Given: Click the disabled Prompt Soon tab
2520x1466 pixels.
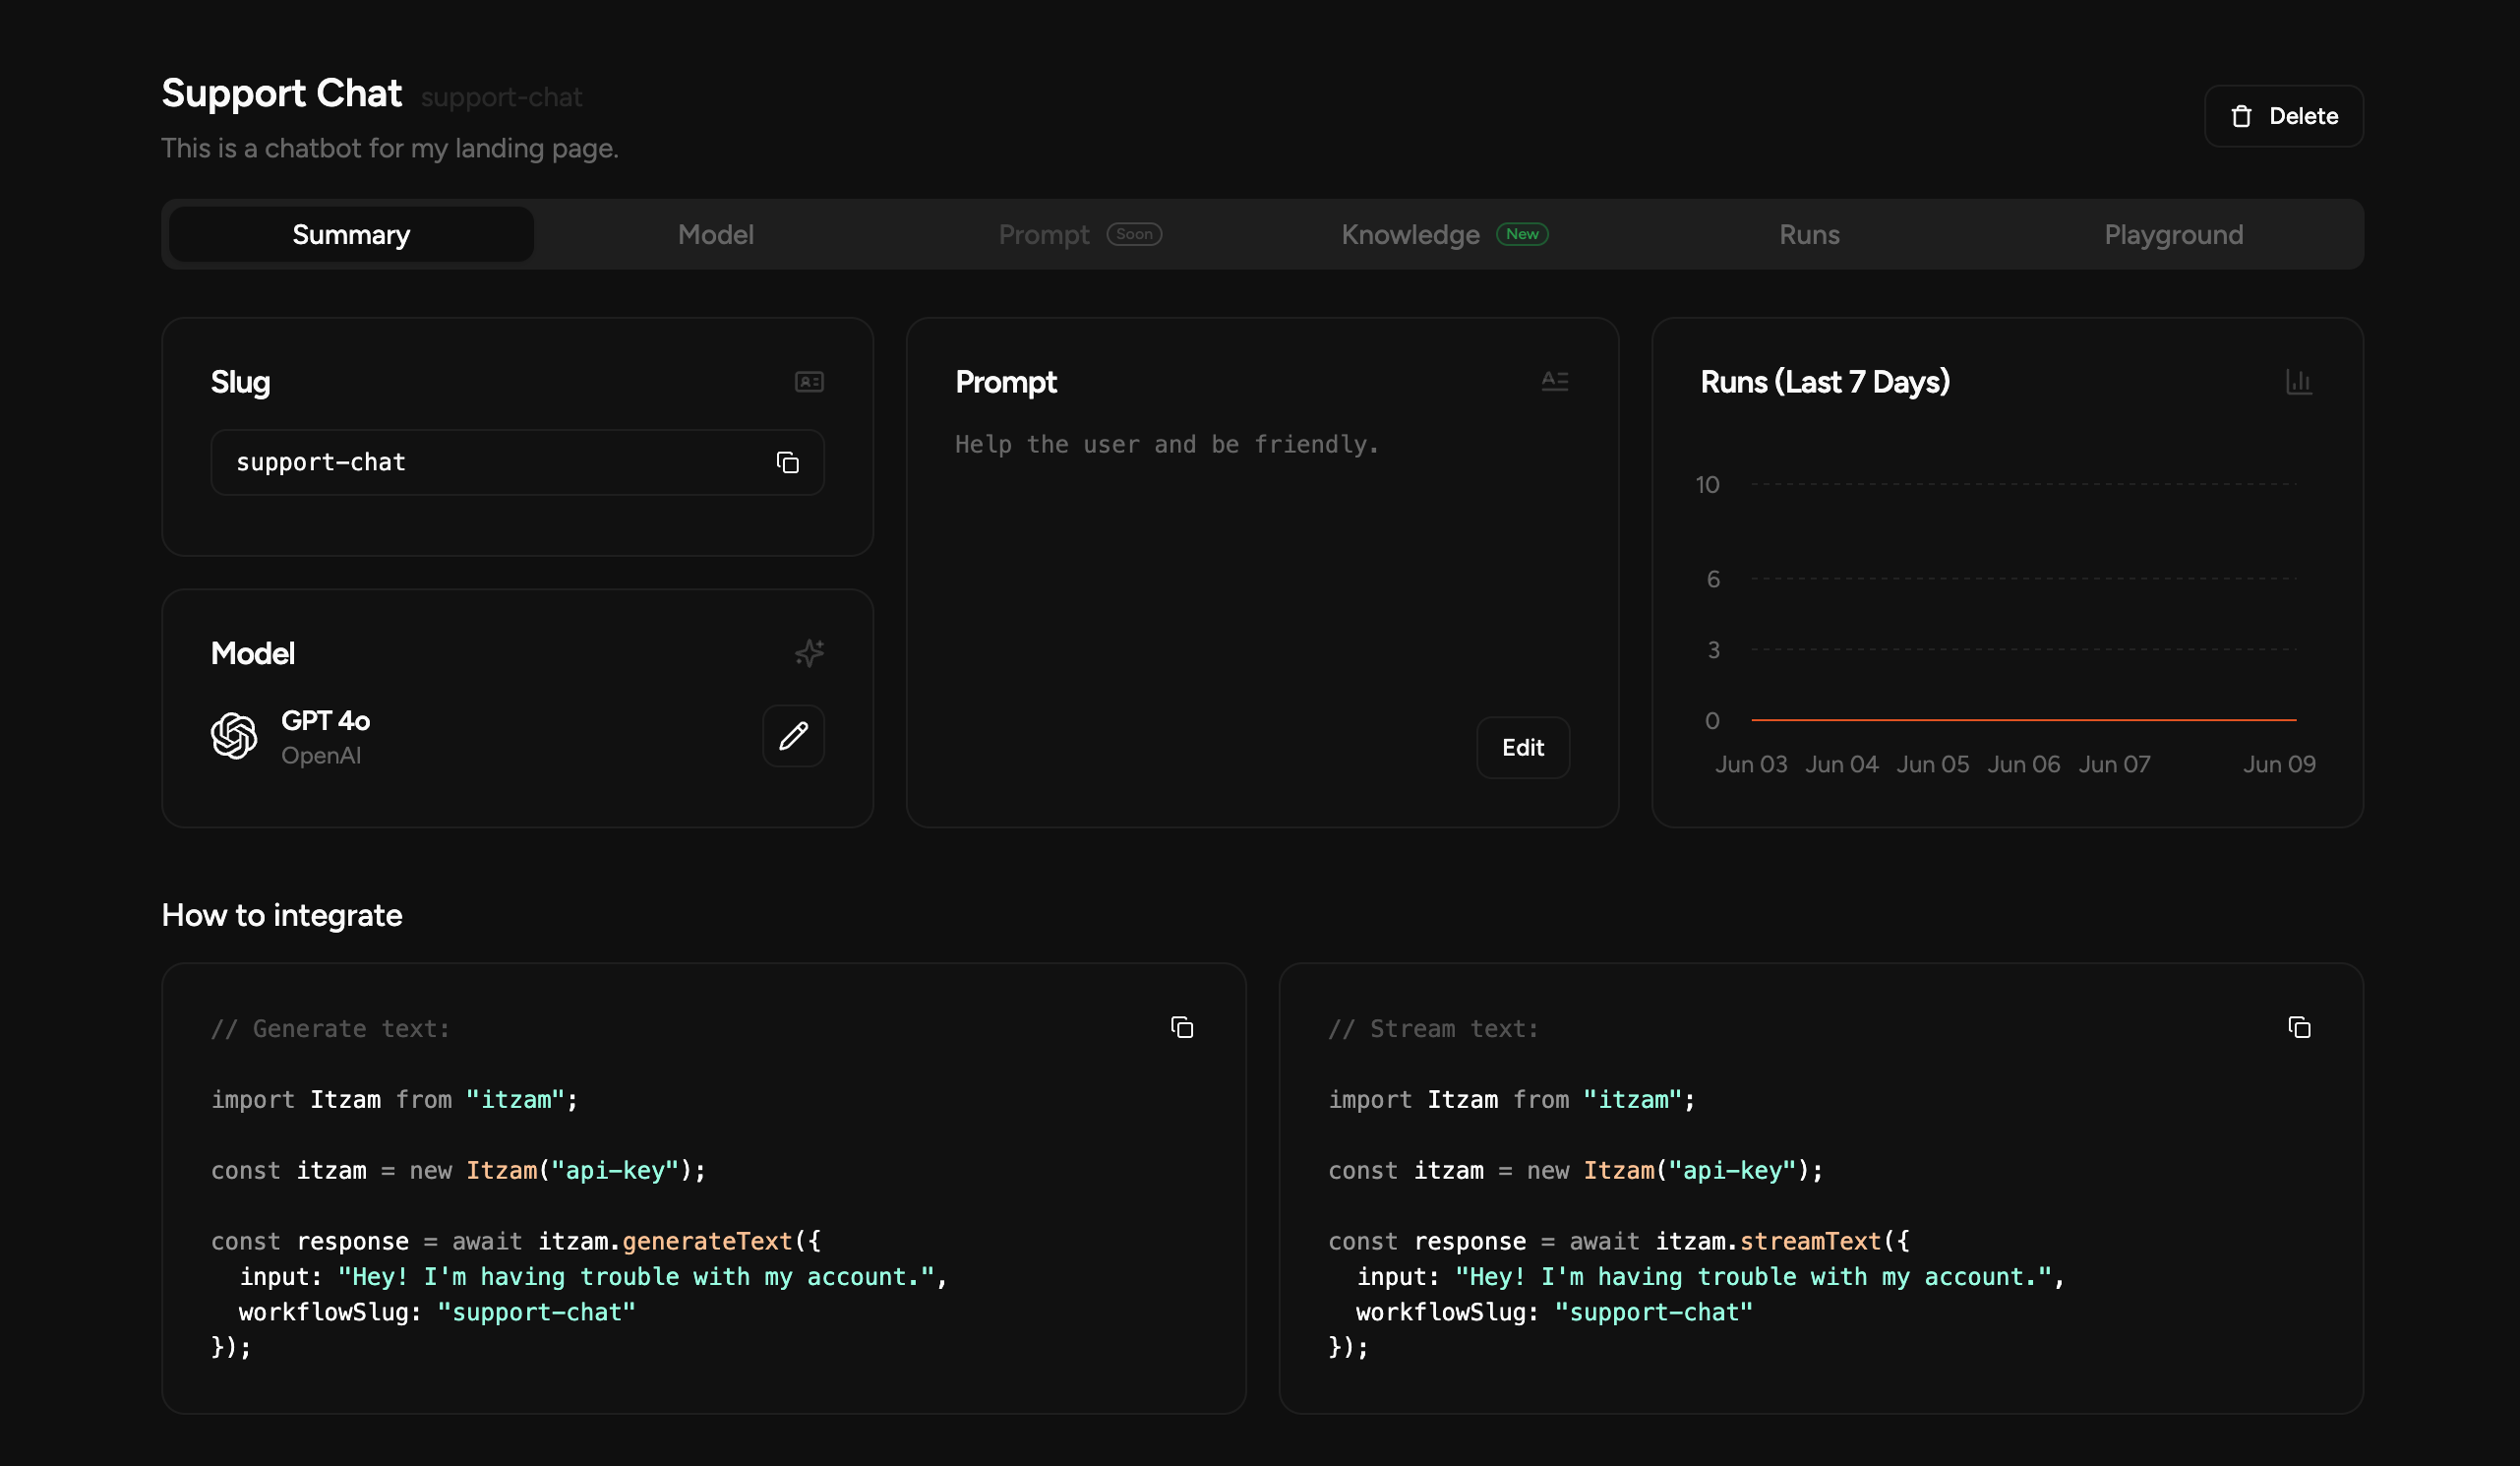Looking at the screenshot, I should pyautogui.click(x=1044, y=234).
